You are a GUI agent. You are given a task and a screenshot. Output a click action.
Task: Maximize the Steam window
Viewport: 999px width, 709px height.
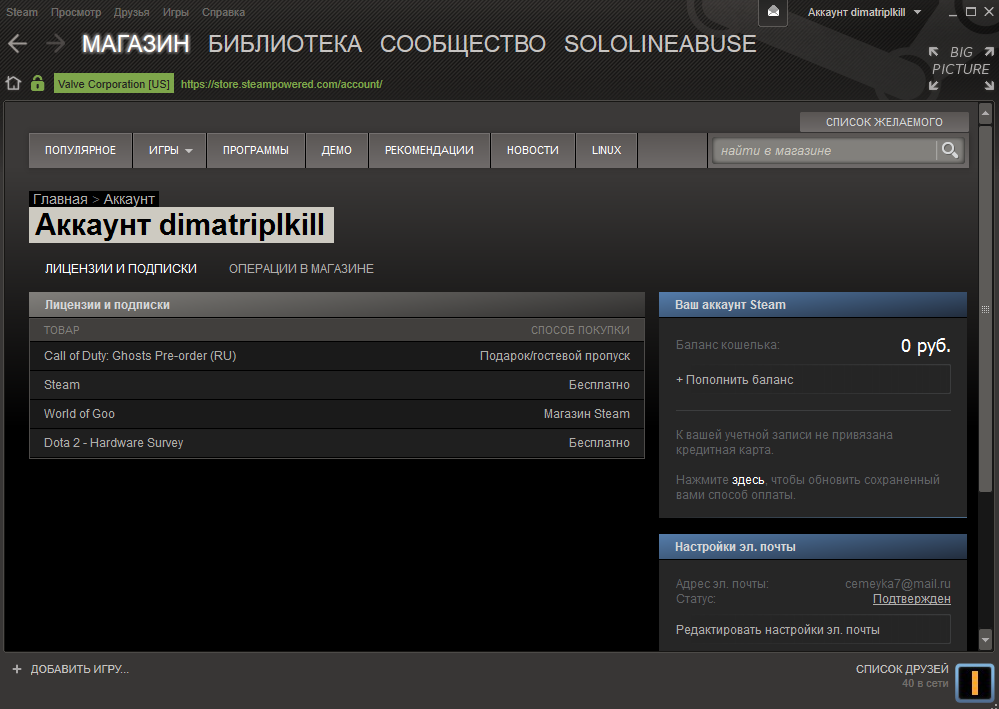[x=971, y=11]
